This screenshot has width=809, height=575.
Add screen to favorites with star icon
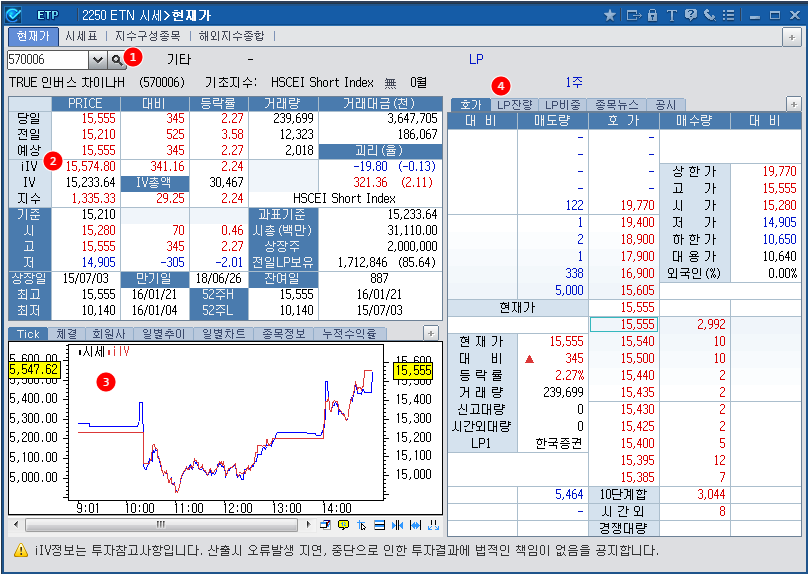pos(610,15)
